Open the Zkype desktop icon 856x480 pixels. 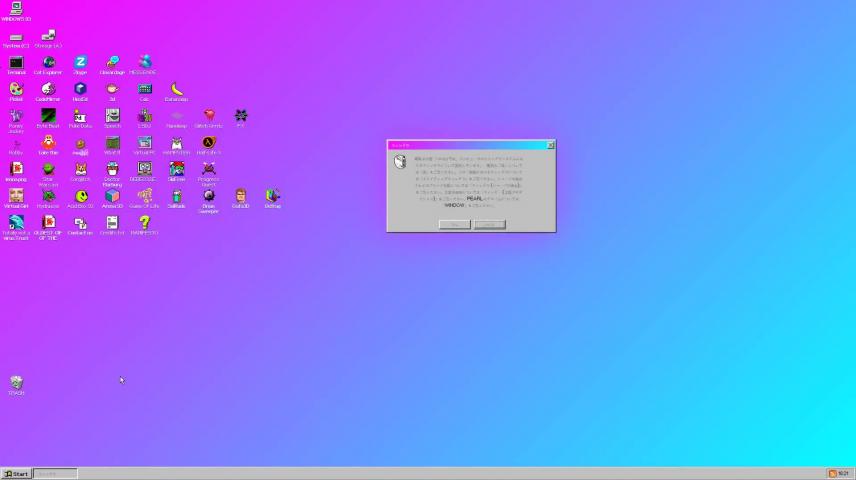80,65
